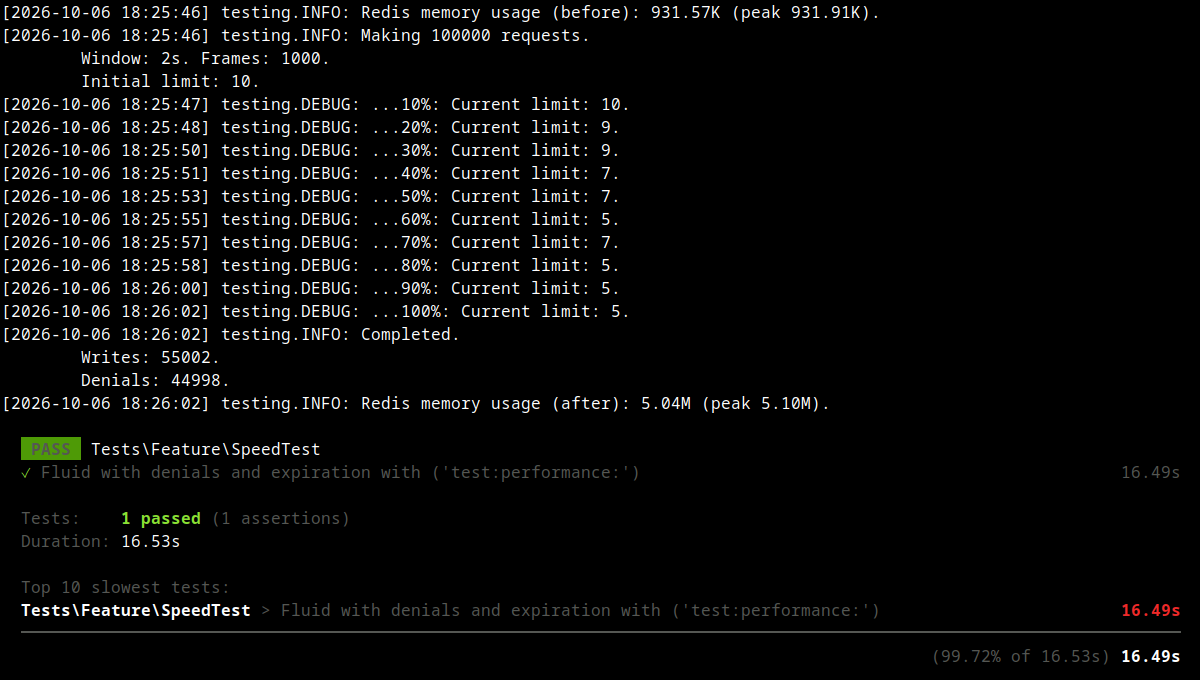Select the "Writes: 55002." line
Image resolution: width=1200 pixels, height=680 pixels.
[150, 358]
